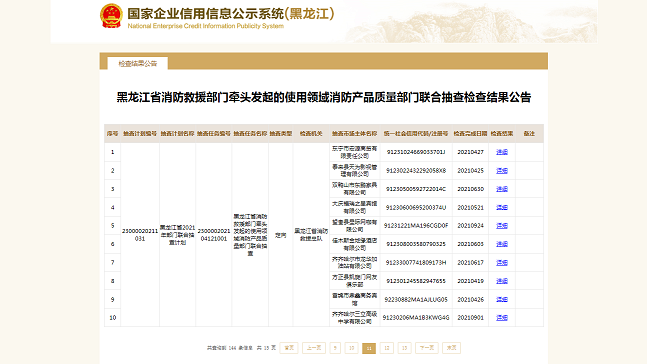Select the 检查结果公告 tab
The image size is (647, 364).
137,64
